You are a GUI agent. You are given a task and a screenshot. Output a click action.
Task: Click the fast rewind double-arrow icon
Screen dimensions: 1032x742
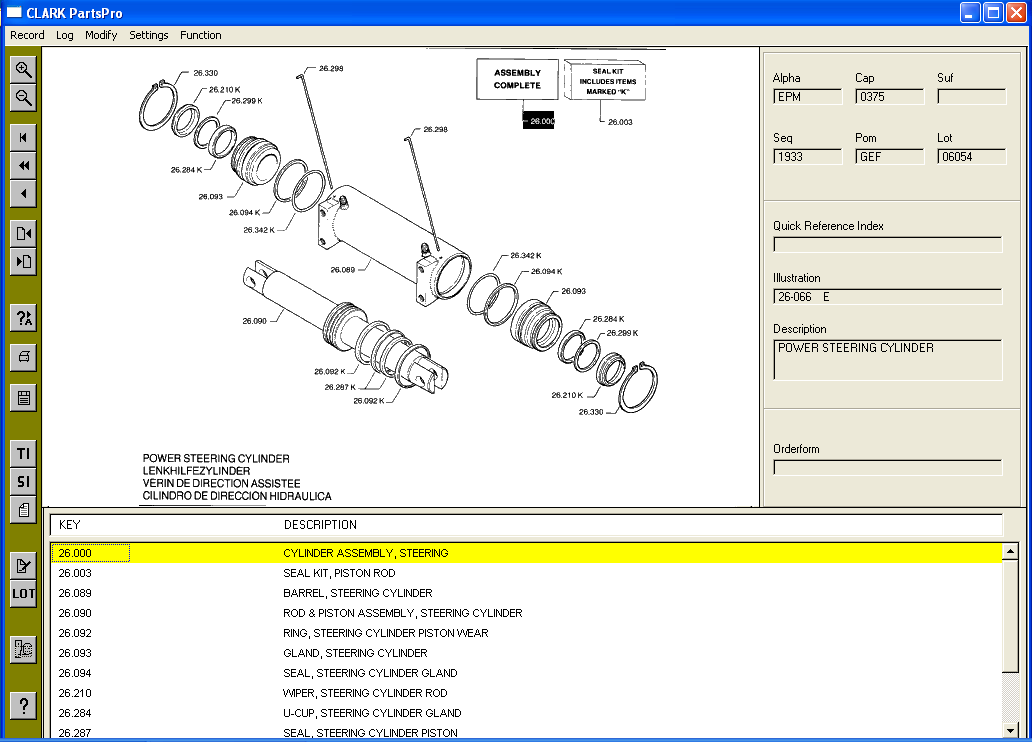tap(24, 165)
